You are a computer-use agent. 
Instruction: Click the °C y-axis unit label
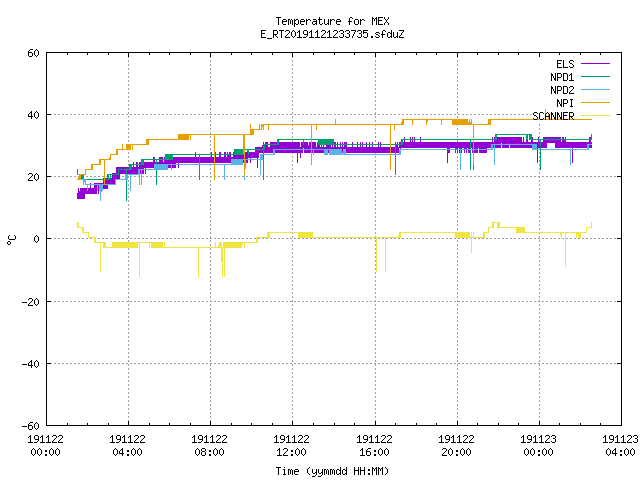click(x=11, y=240)
